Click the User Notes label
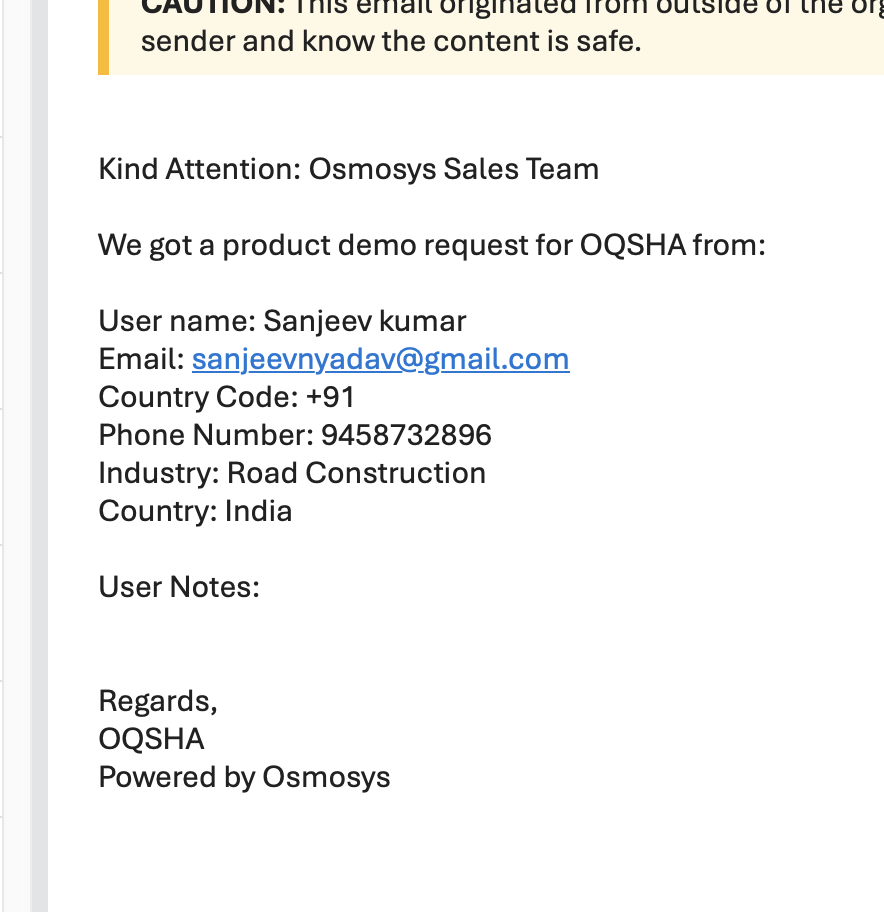Viewport: 884px width, 912px height. pos(179,587)
